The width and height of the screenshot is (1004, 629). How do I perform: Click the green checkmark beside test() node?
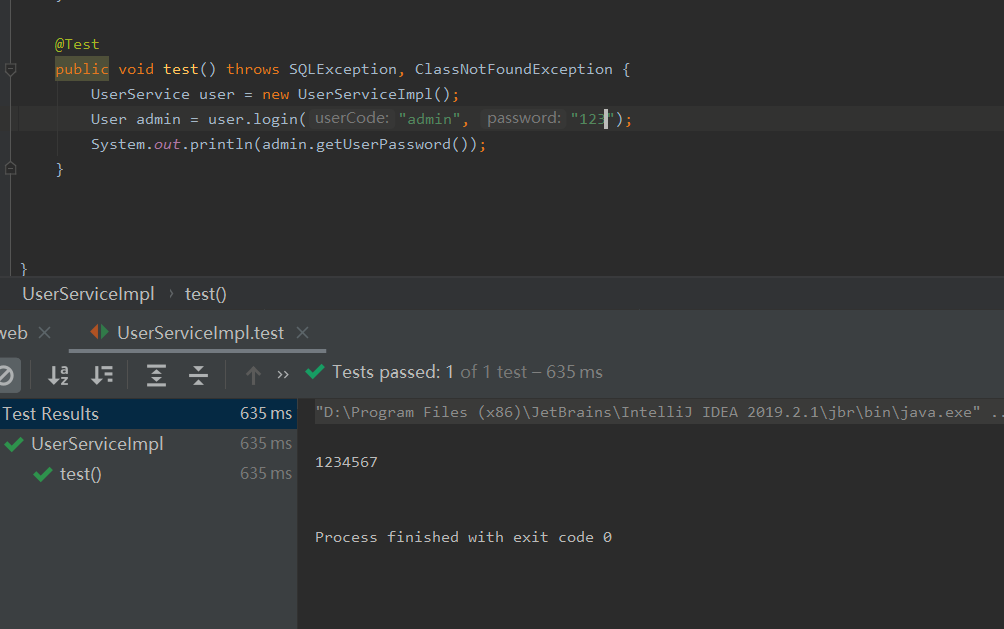pyautogui.click(x=41, y=473)
